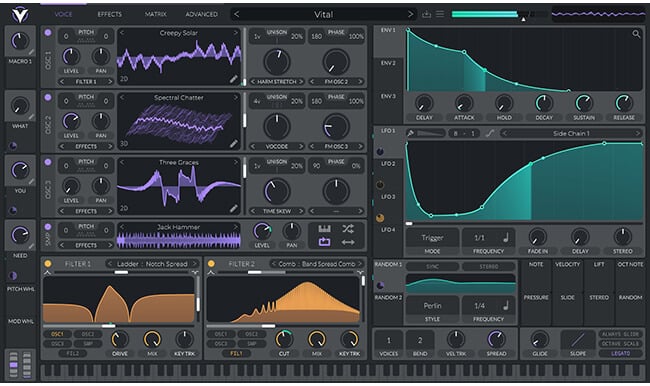
Task: Click the LFO 2 modulation dot
Action: pos(380,185)
